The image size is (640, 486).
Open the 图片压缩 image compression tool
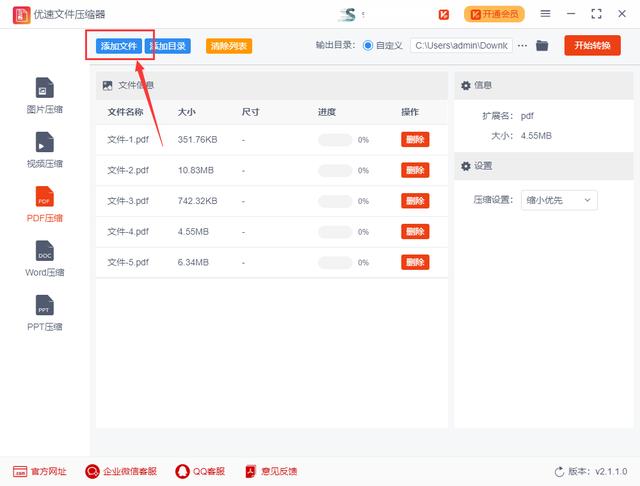coord(44,95)
